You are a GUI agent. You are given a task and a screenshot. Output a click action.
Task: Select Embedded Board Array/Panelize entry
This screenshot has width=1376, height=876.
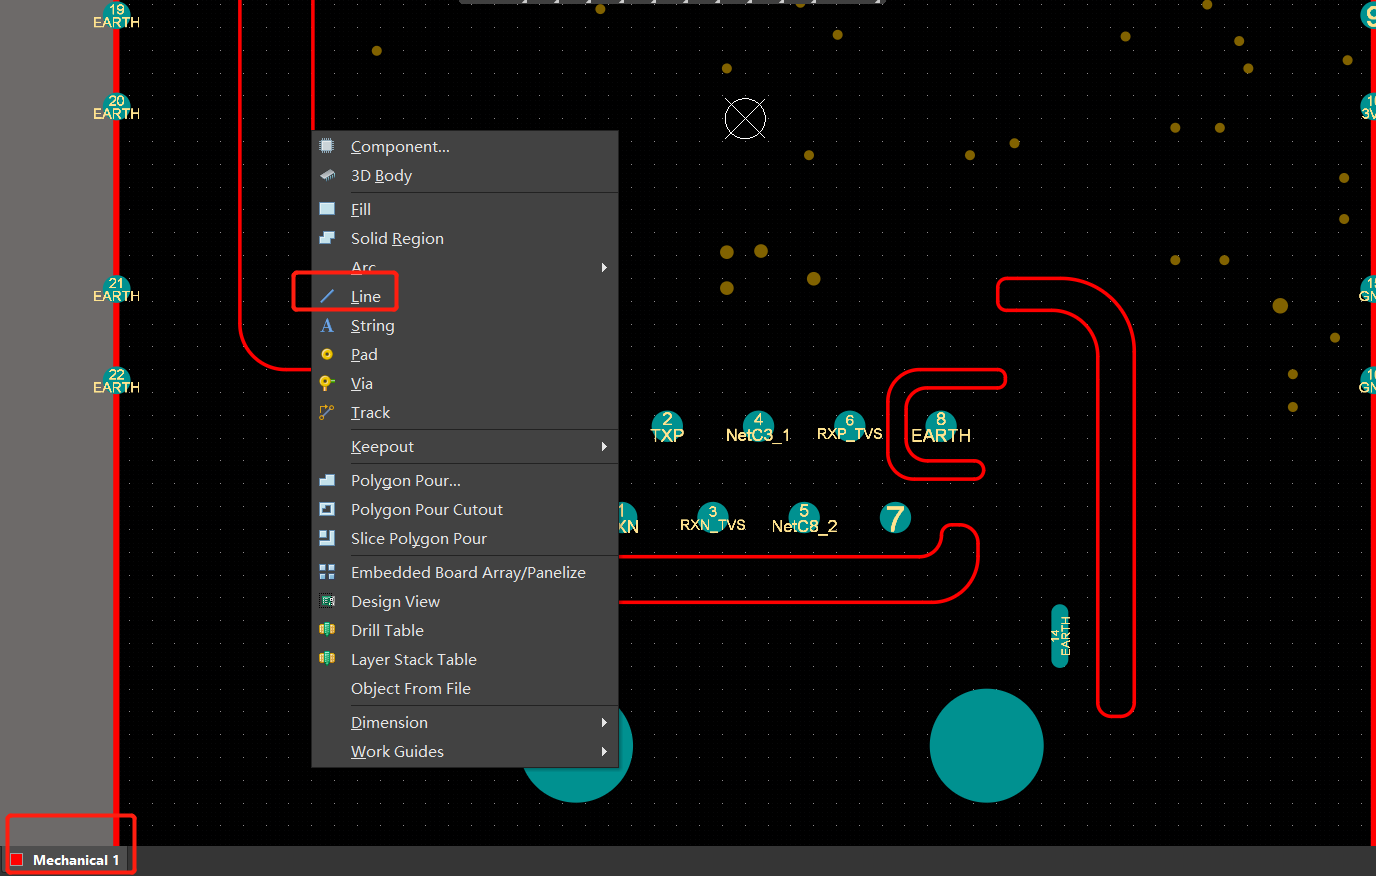point(465,572)
